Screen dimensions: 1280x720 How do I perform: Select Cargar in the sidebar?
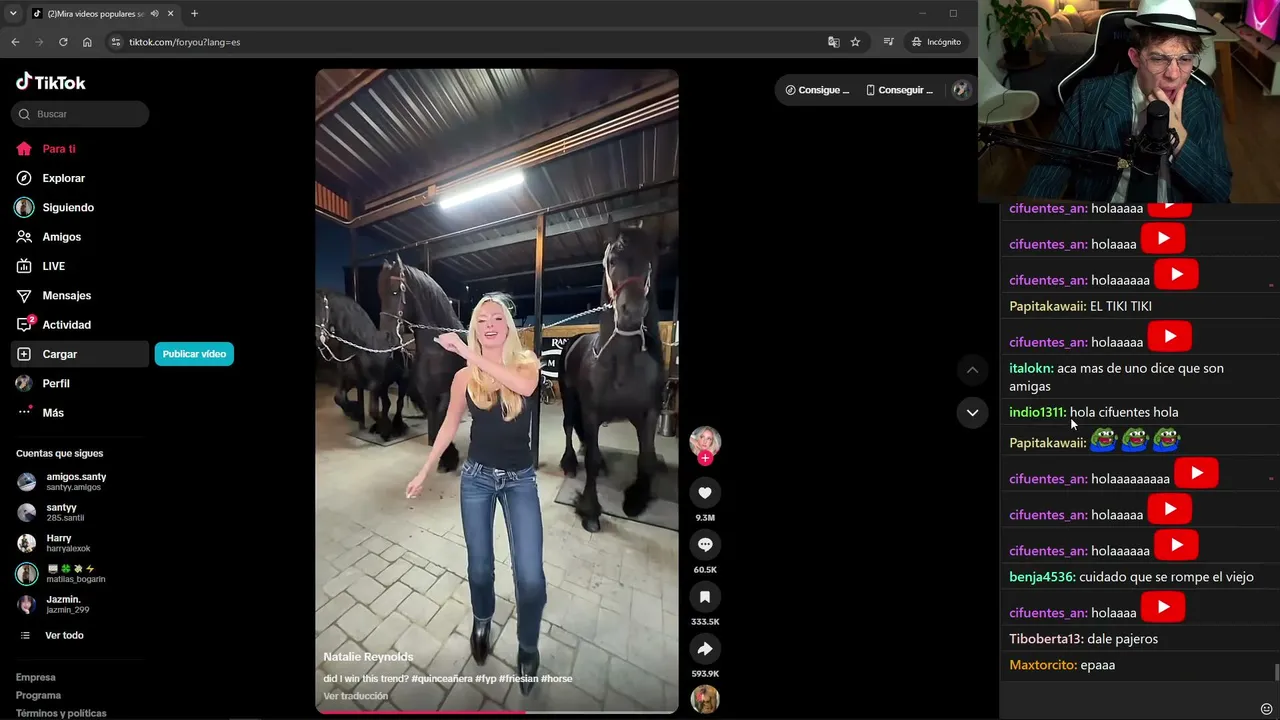(x=80, y=354)
